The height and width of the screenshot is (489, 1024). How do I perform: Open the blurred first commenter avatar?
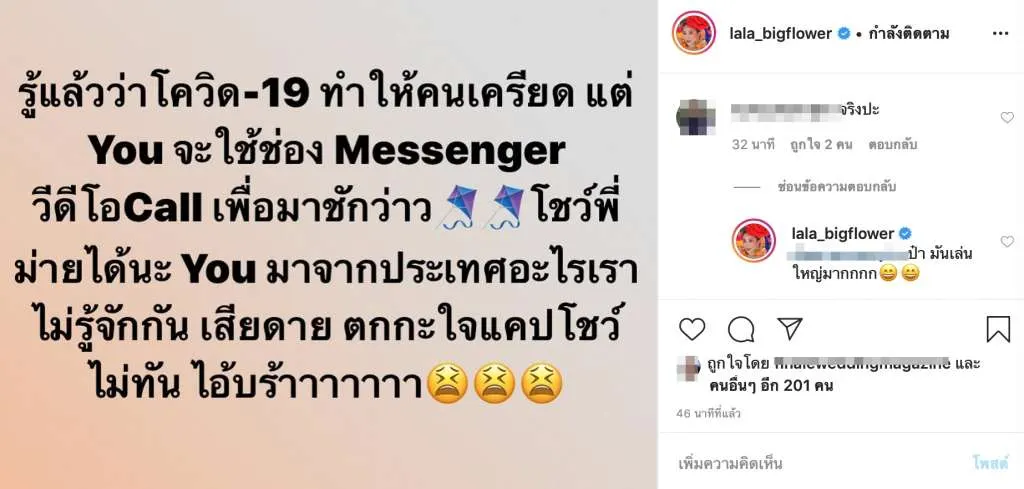pos(695,118)
